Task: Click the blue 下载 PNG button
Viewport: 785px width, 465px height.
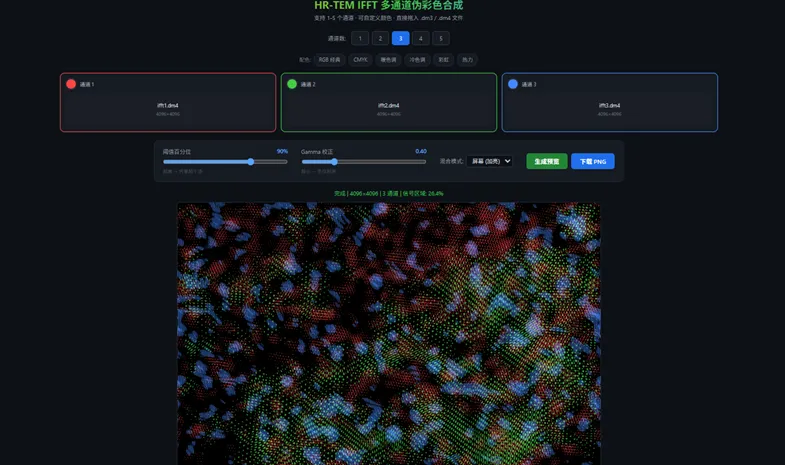Action: (x=593, y=161)
